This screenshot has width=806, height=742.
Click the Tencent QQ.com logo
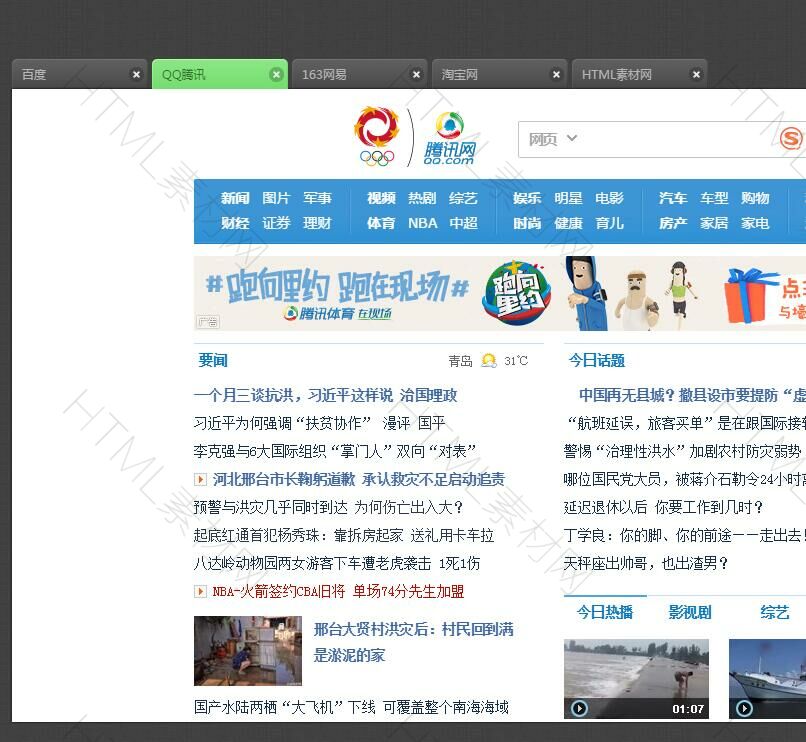(x=449, y=139)
